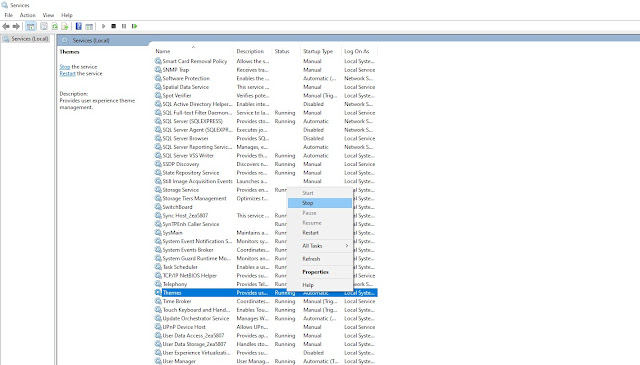Choose Stop in the context menu
Viewport: 640px width, 365px height.
pos(320,203)
